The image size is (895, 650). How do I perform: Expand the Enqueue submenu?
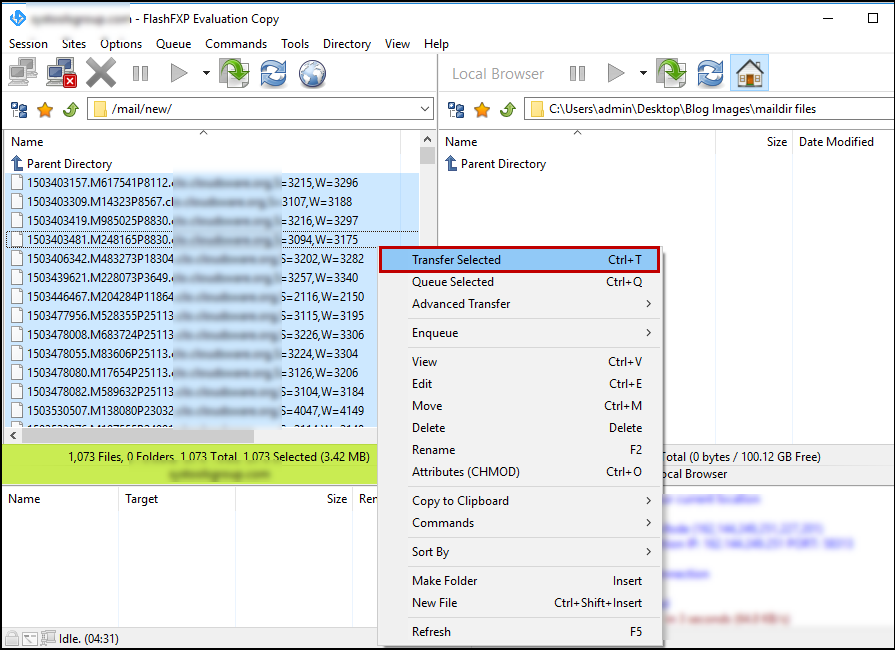point(519,333)
